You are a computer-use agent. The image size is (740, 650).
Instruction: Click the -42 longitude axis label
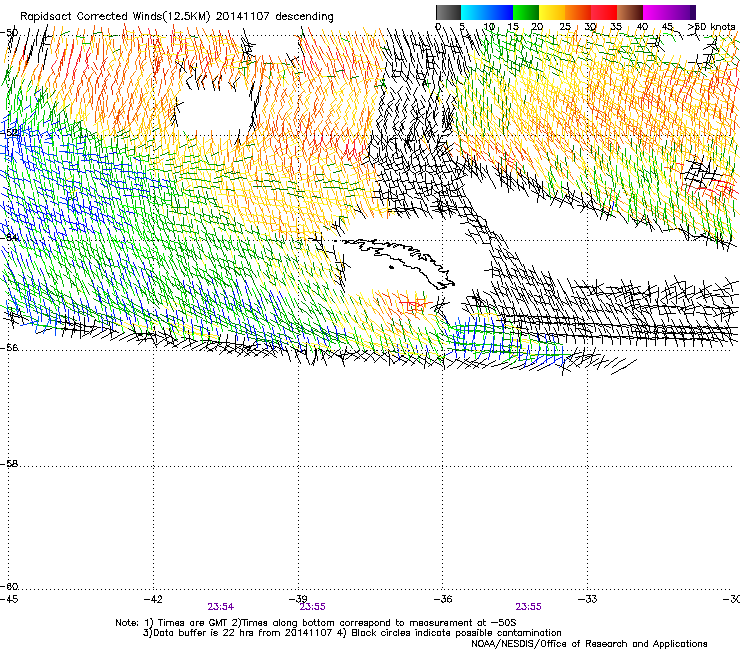point(153,599)
